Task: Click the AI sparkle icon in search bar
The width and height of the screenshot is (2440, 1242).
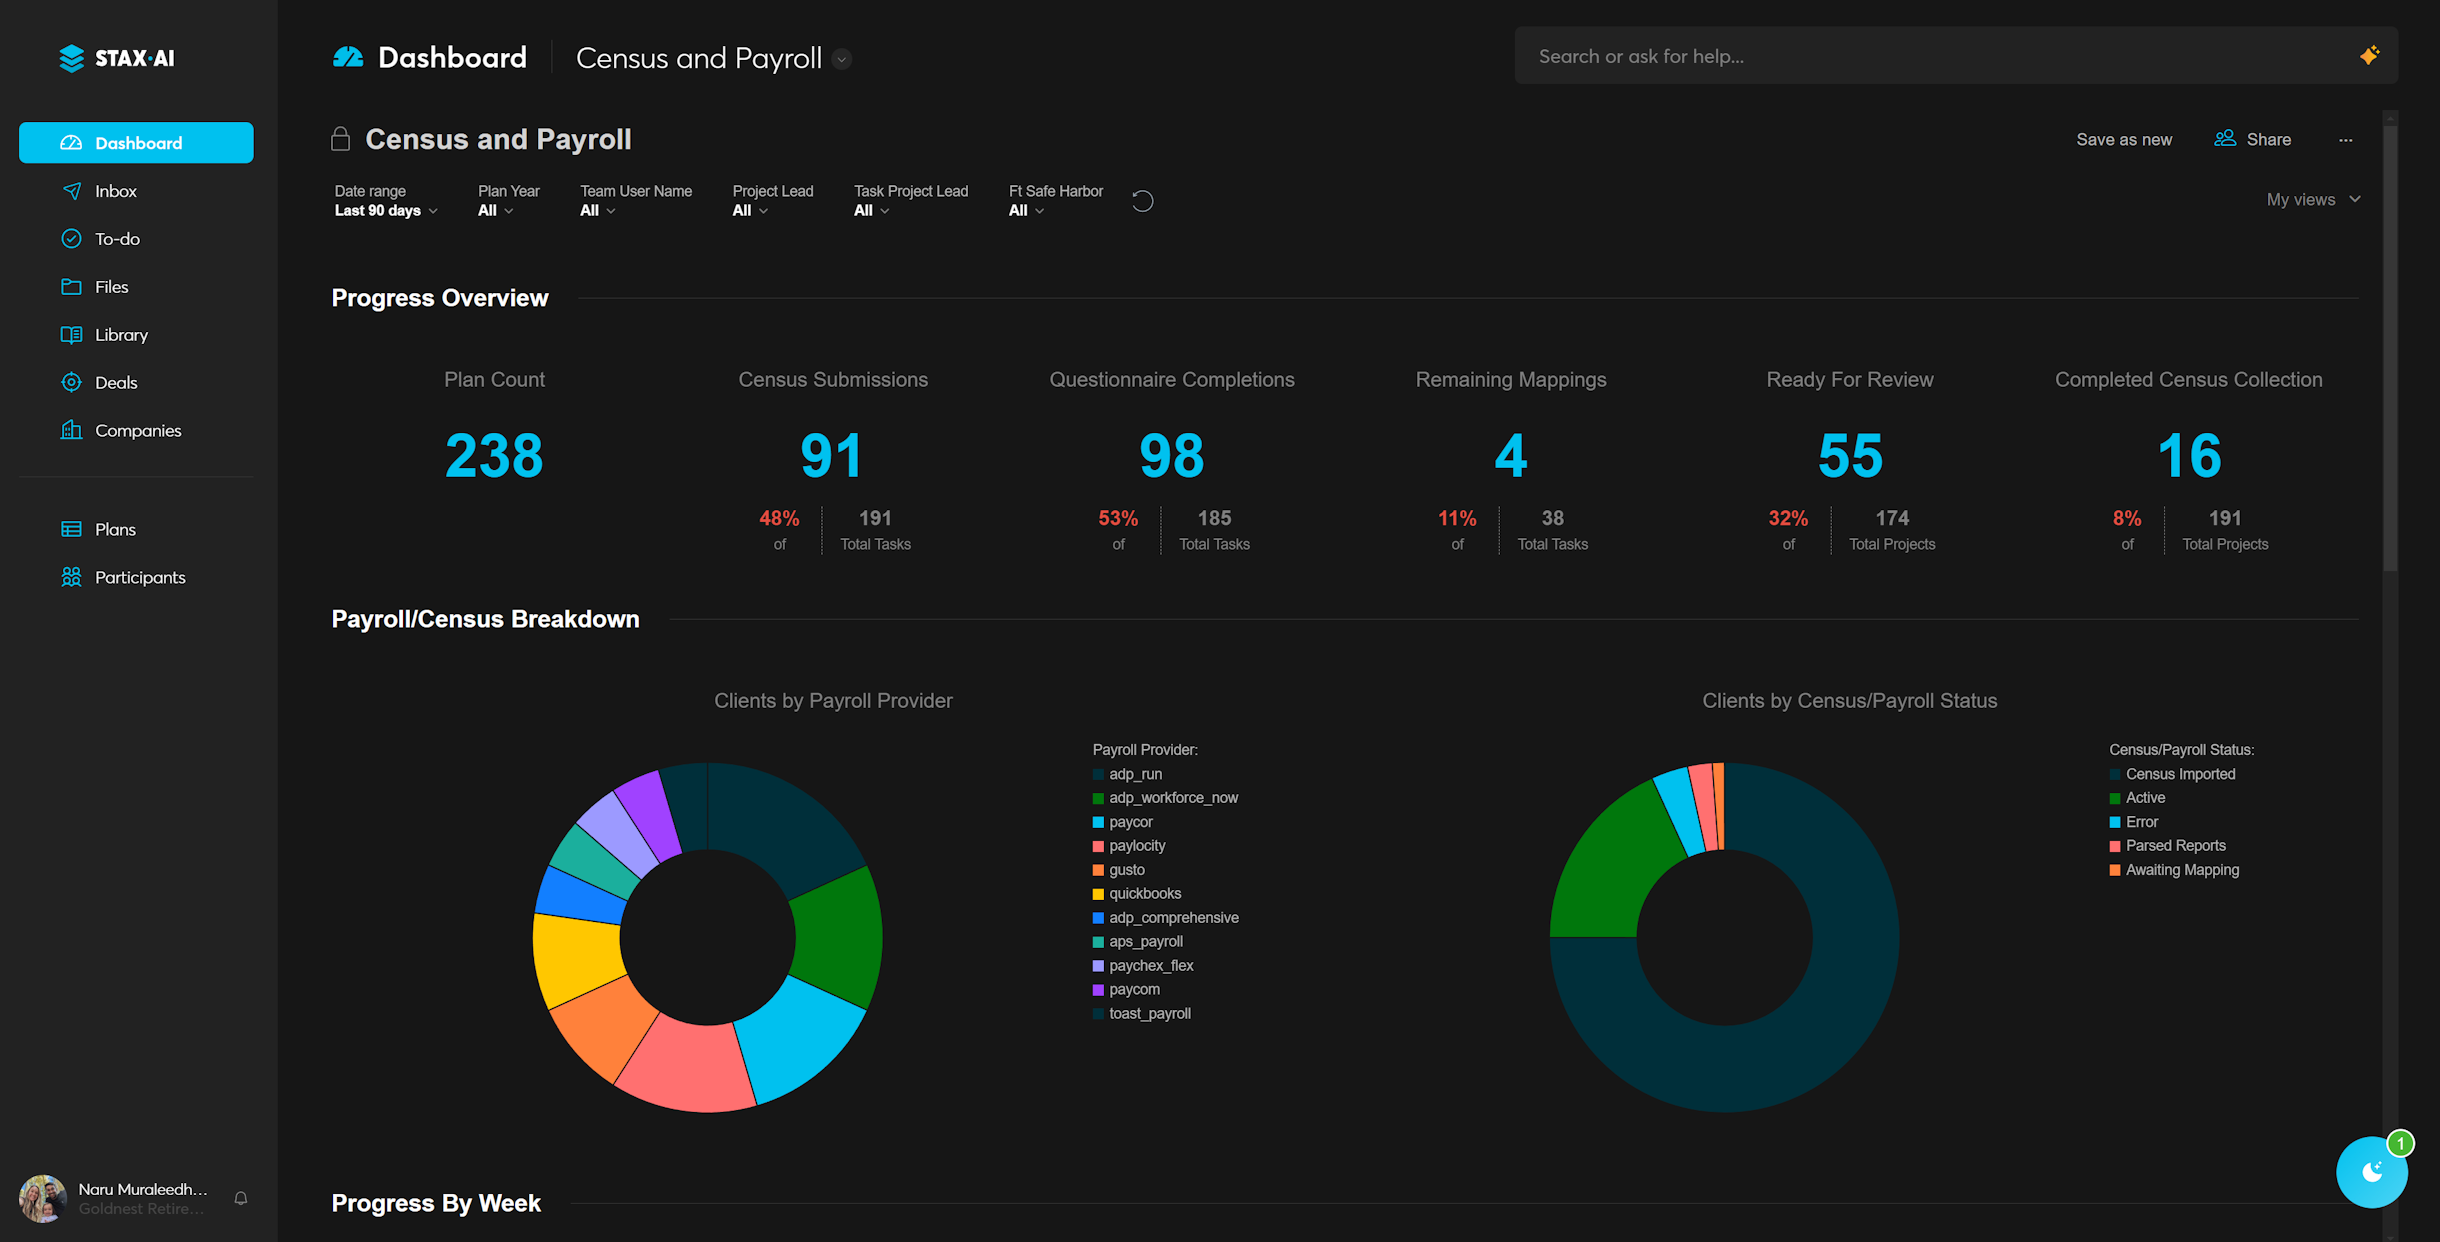Action: click(2369, 56)
